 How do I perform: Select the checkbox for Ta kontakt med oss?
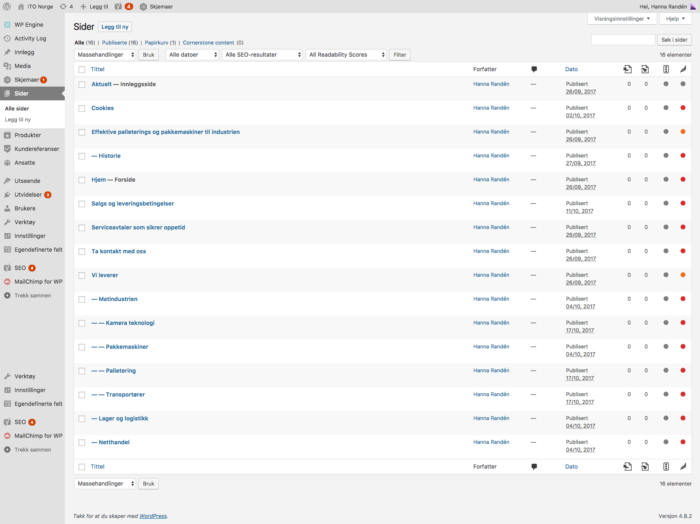pos(82,252)
